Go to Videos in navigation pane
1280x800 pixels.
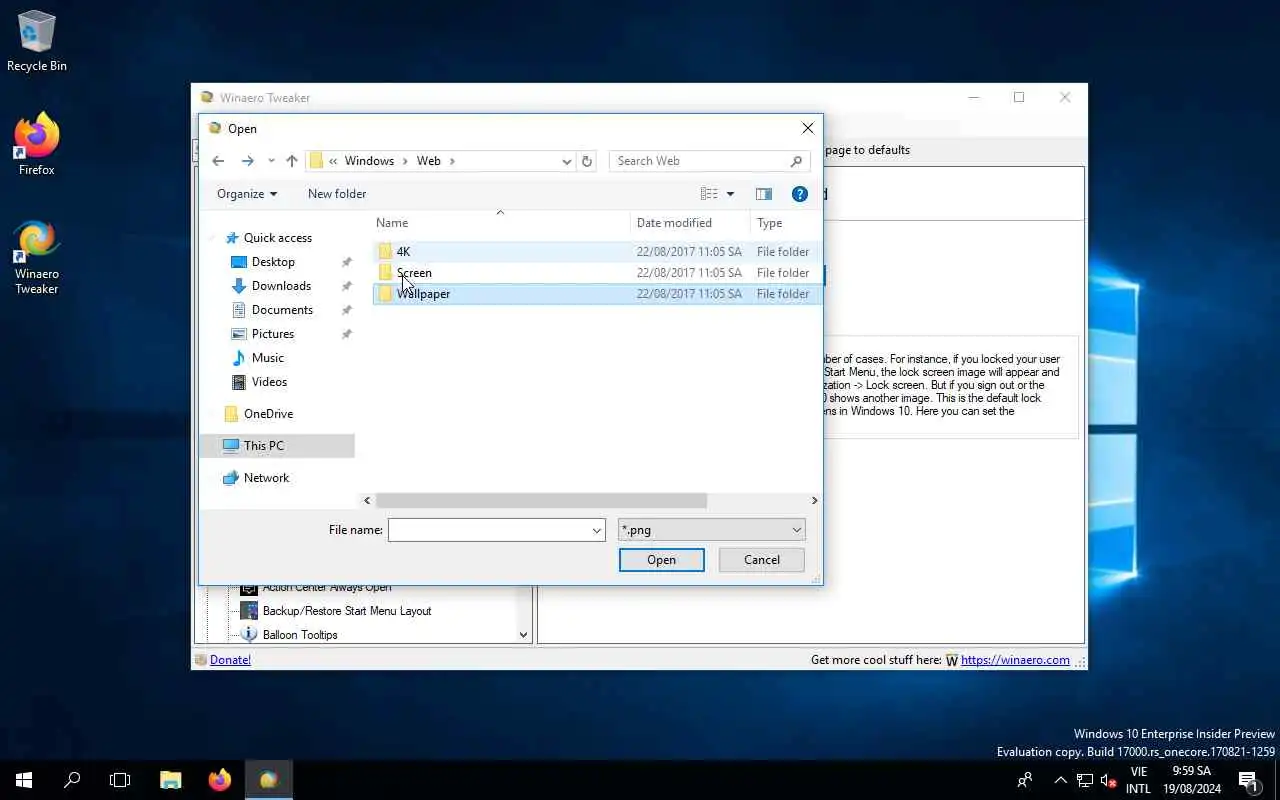[x=260, y=382]
